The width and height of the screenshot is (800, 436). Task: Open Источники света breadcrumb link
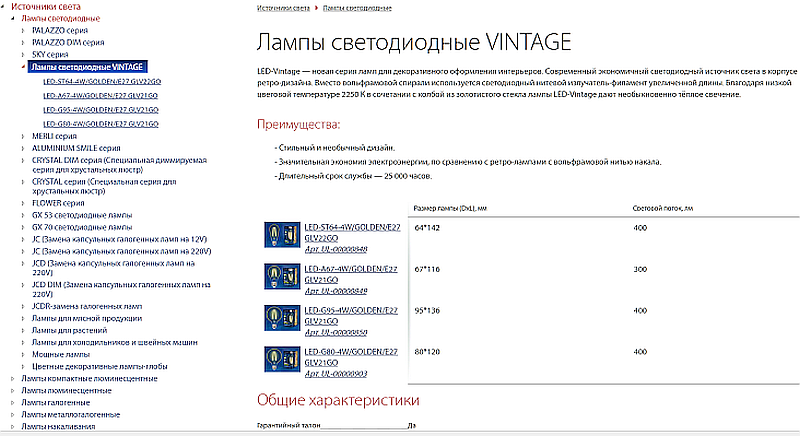coord(283,8)
